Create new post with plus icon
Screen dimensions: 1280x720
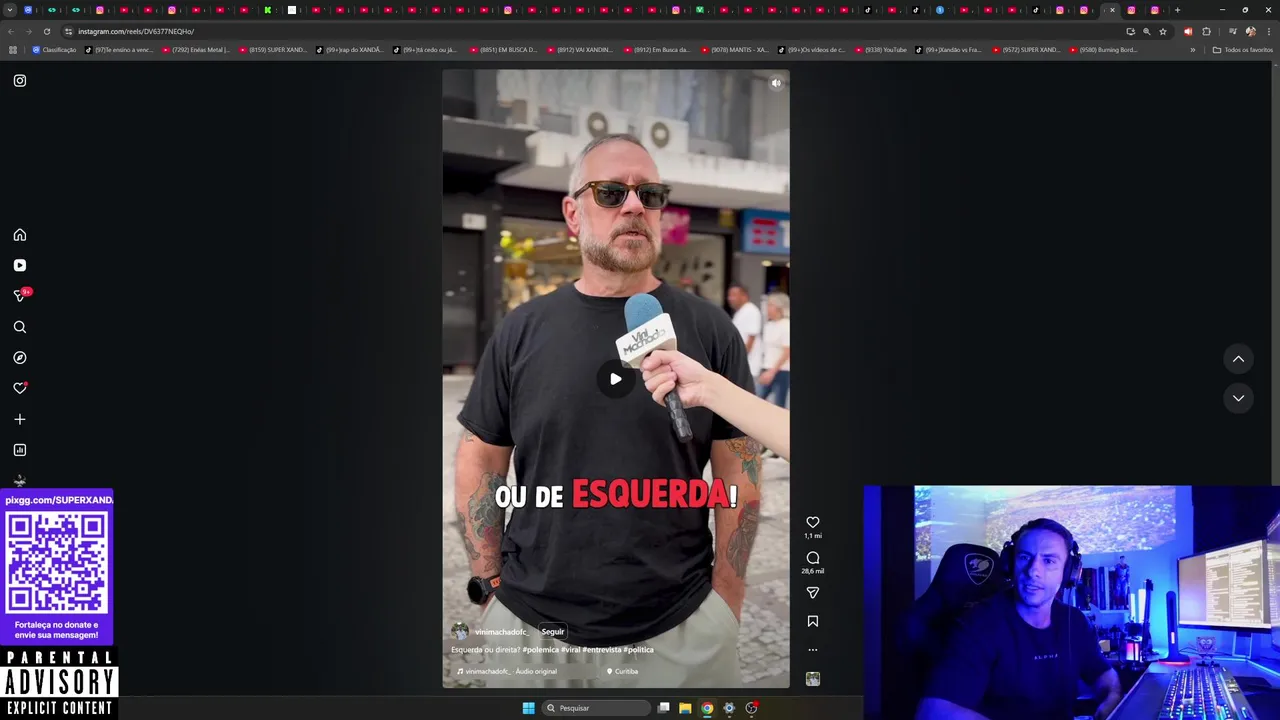click(20, 419)
